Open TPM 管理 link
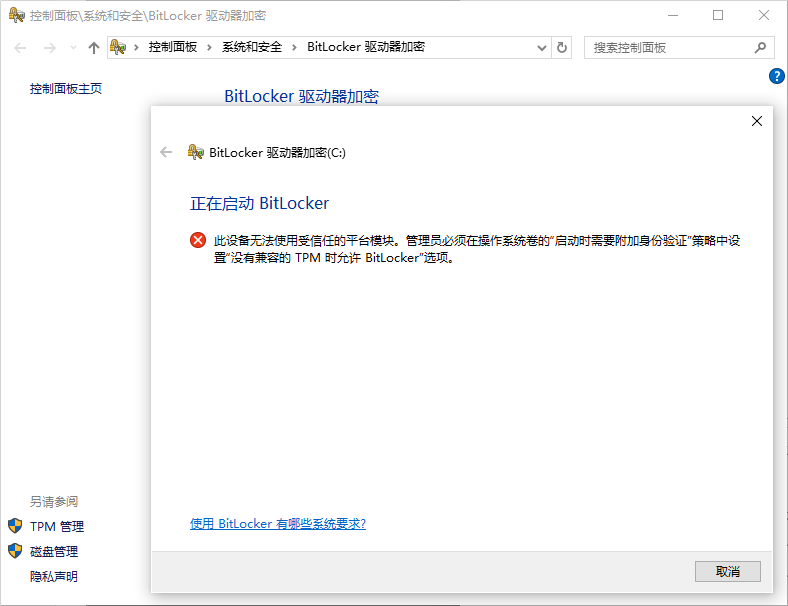788x606 pixels. coord(57,527)
